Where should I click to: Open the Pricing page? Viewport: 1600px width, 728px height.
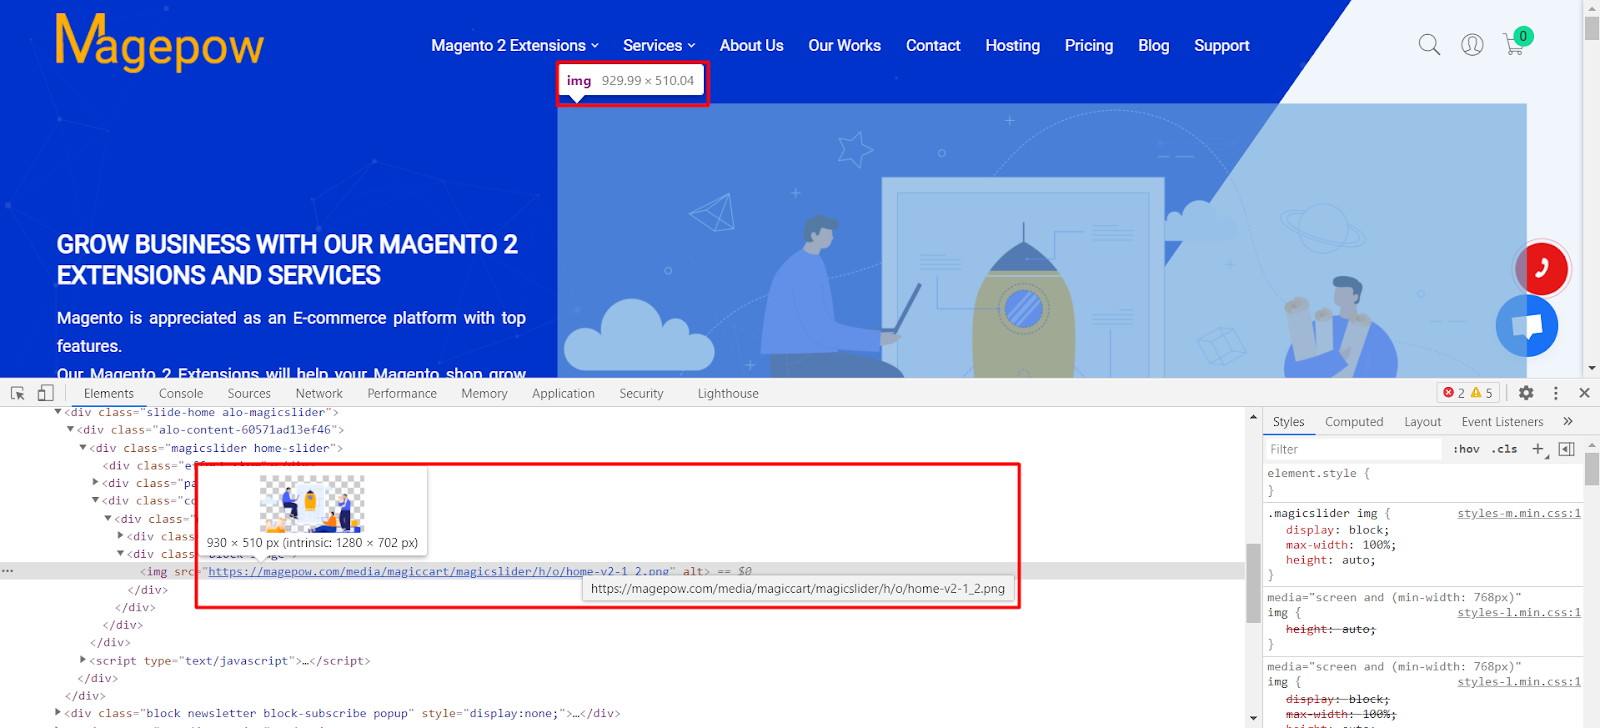pos(1089,46)
